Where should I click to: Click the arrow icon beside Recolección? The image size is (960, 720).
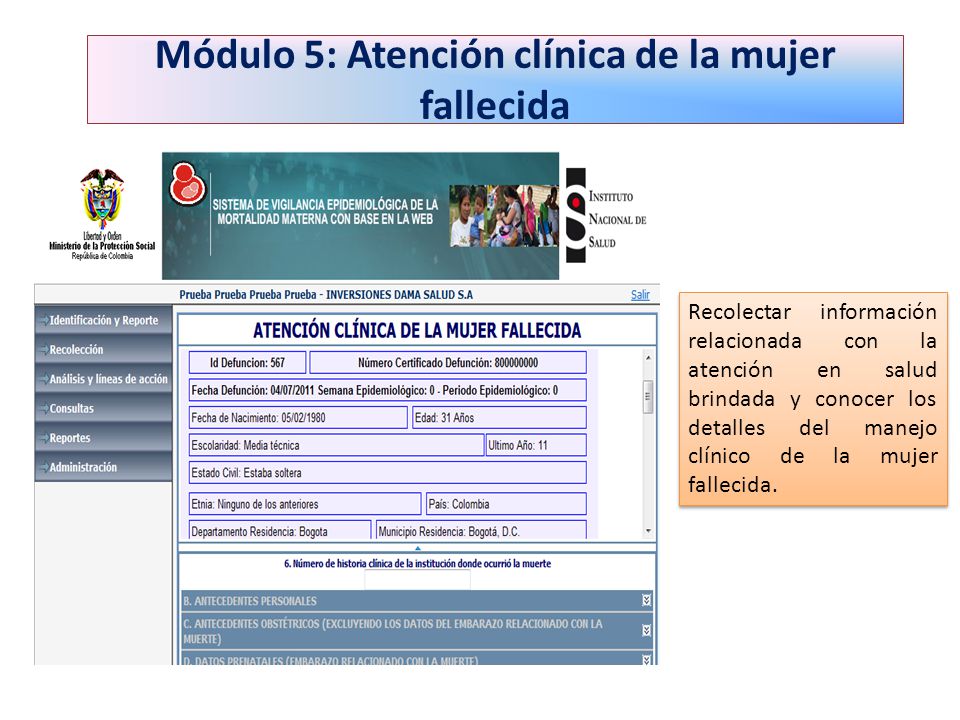(44, 350)
